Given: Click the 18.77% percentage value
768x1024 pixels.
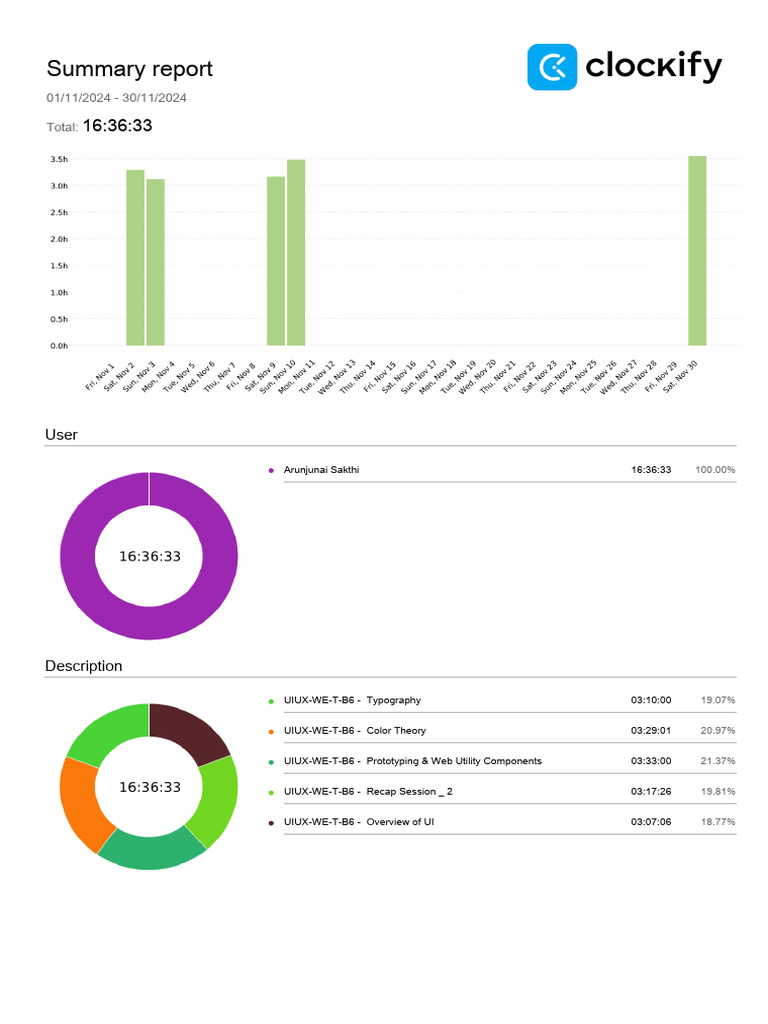Looking at the screenshot, I should pyautogui.click(x=718, y=822).
